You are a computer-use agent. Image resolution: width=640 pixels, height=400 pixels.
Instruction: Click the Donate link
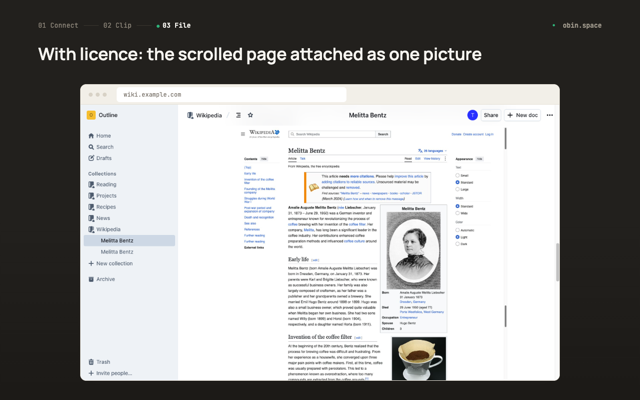coord(456,134)
